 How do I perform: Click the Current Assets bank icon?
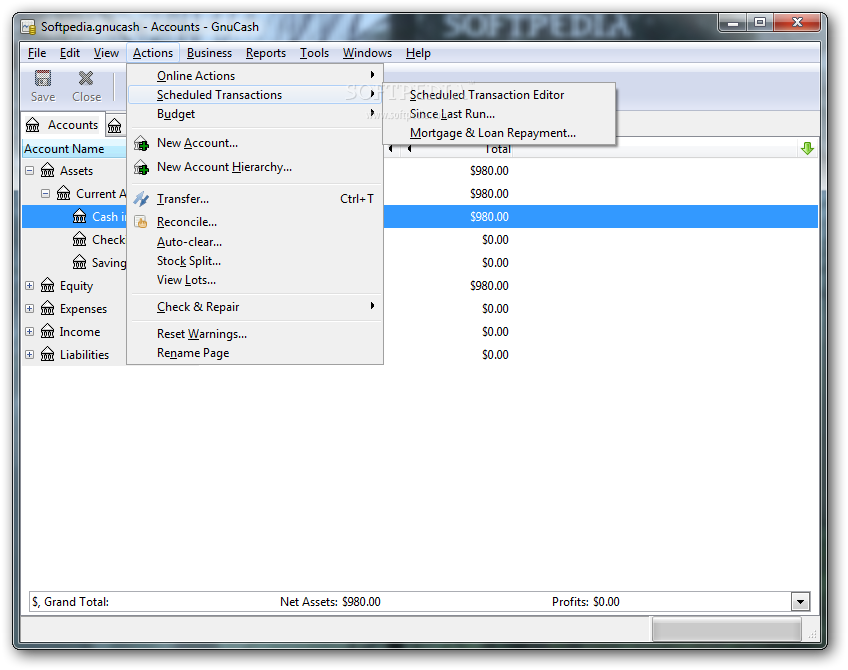pos(64,193)
